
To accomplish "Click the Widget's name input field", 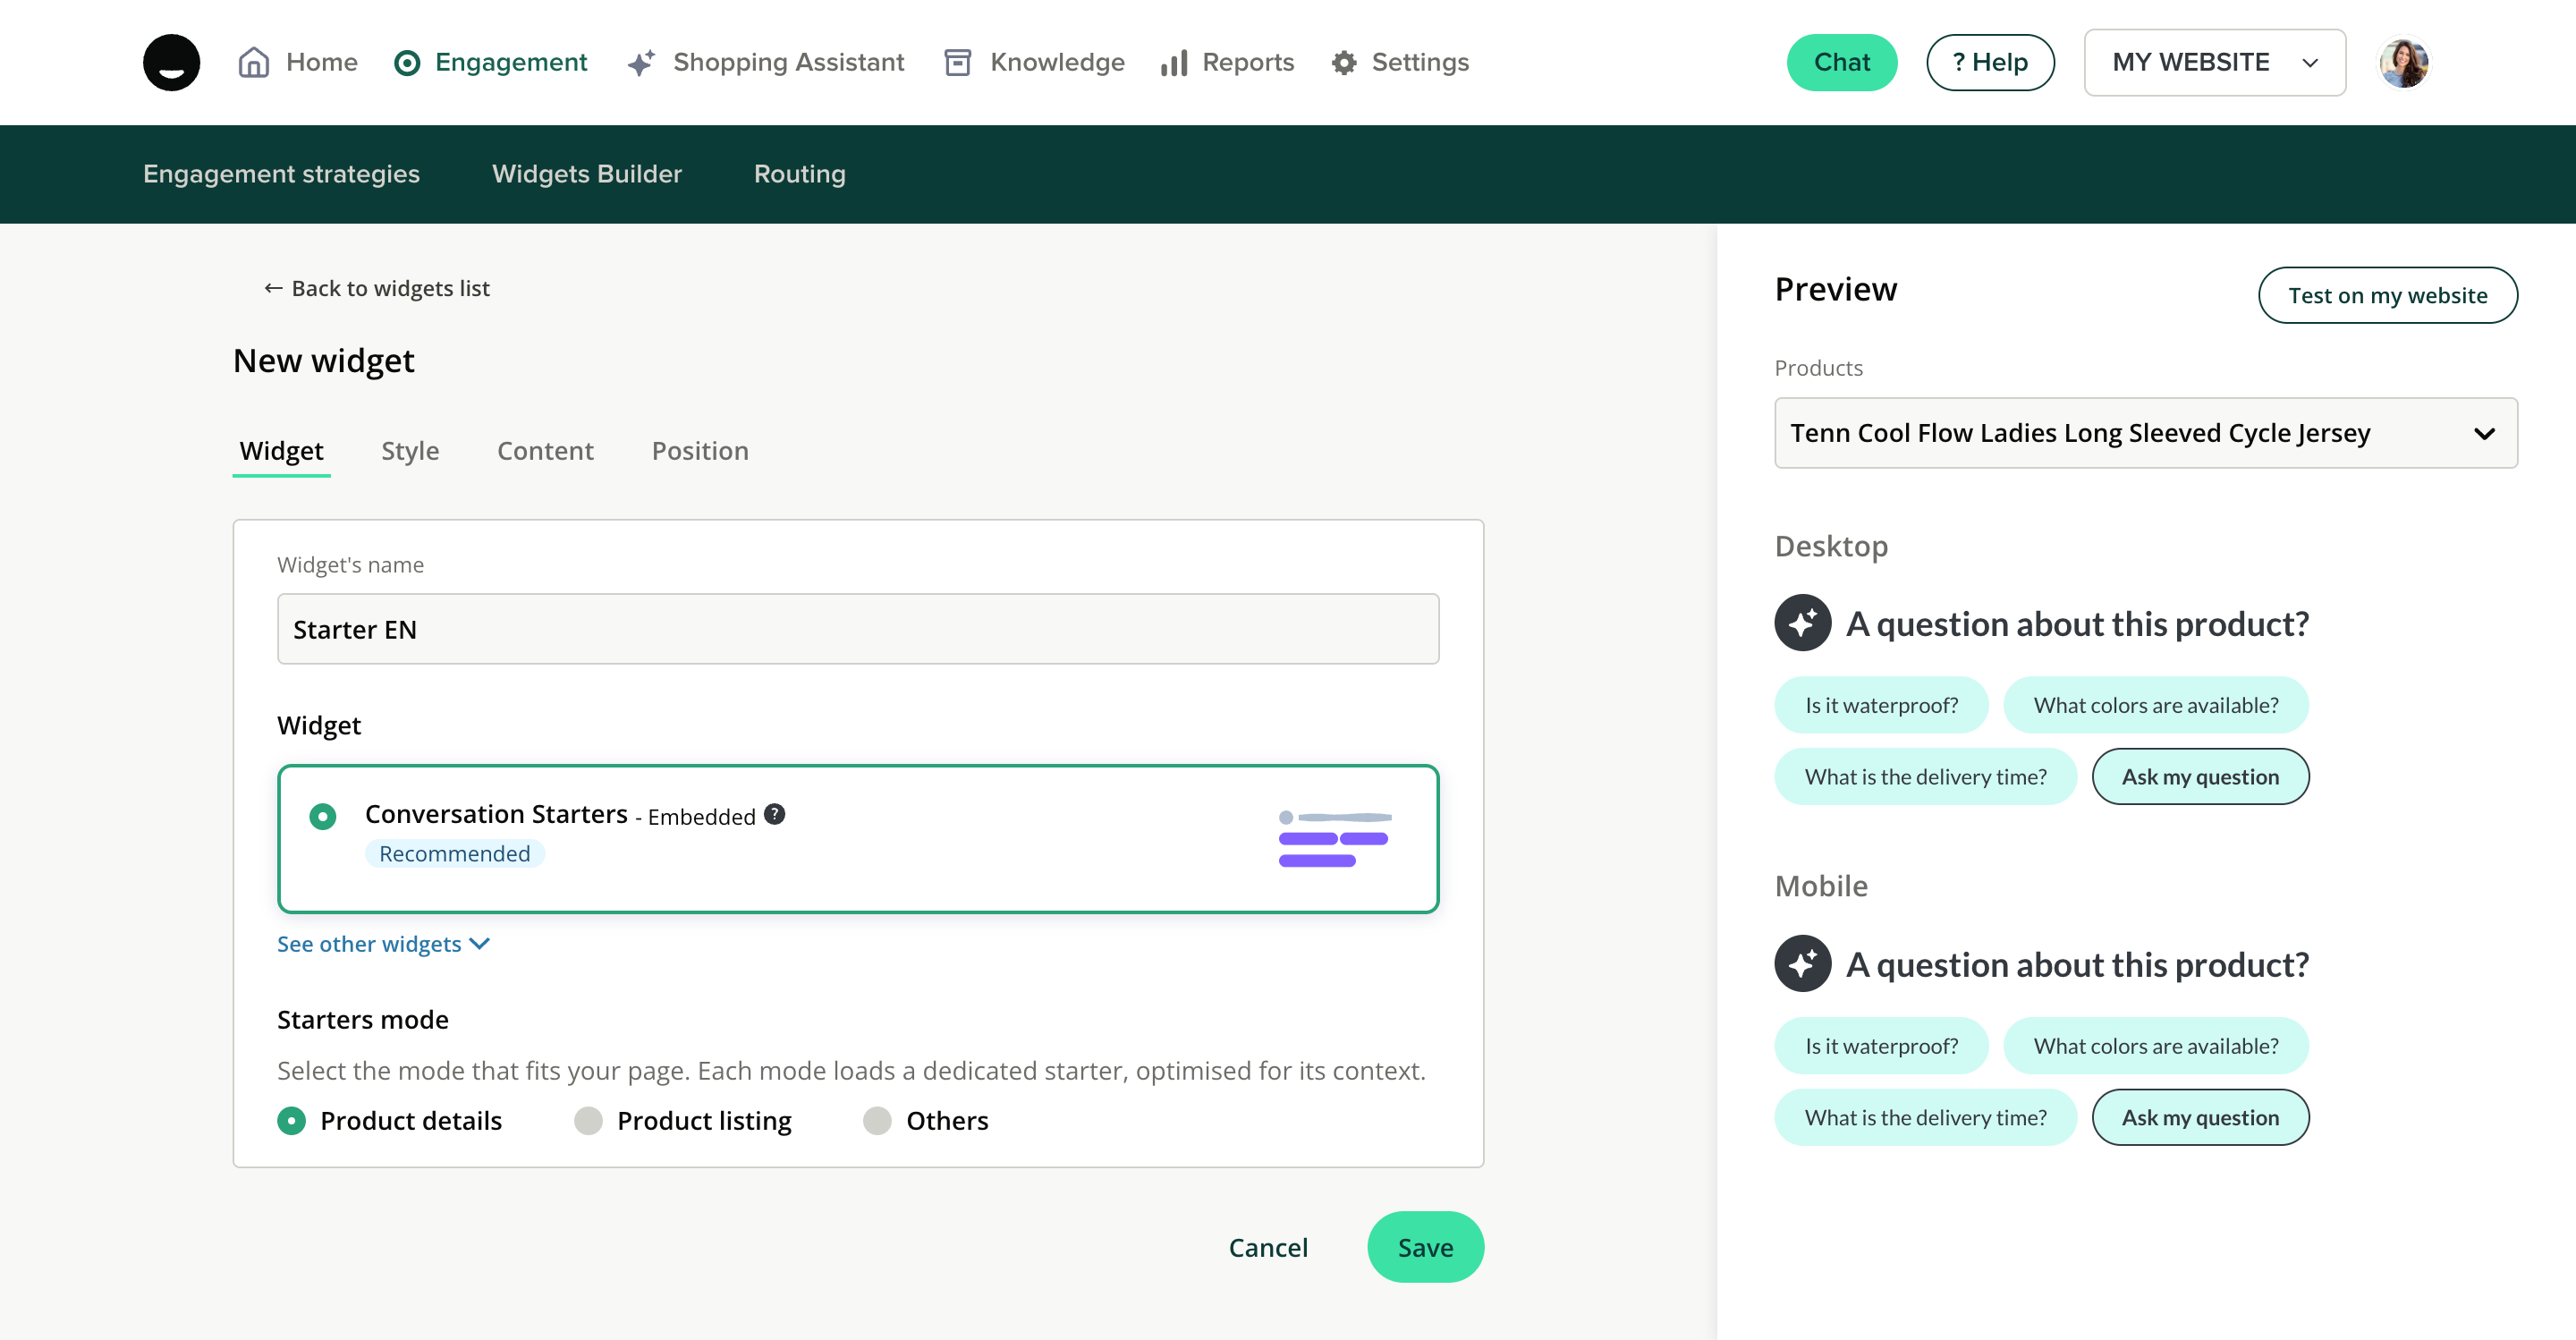I will coord(857,629).
